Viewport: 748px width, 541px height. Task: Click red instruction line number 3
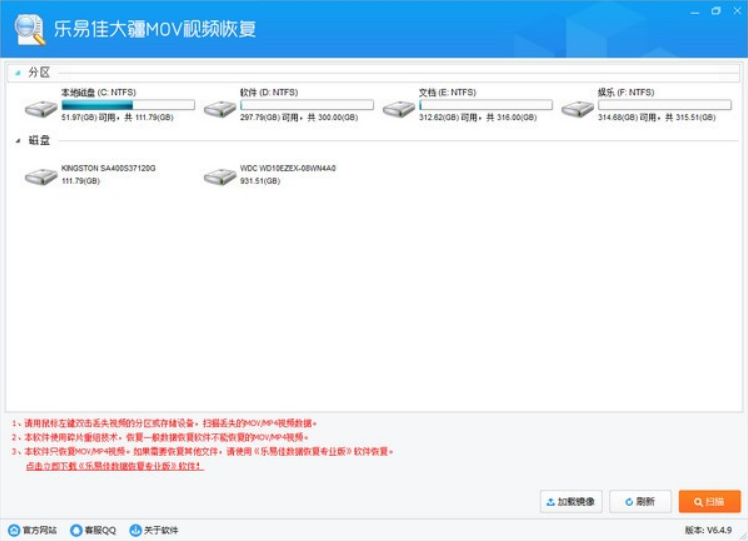tap(202, 451)
